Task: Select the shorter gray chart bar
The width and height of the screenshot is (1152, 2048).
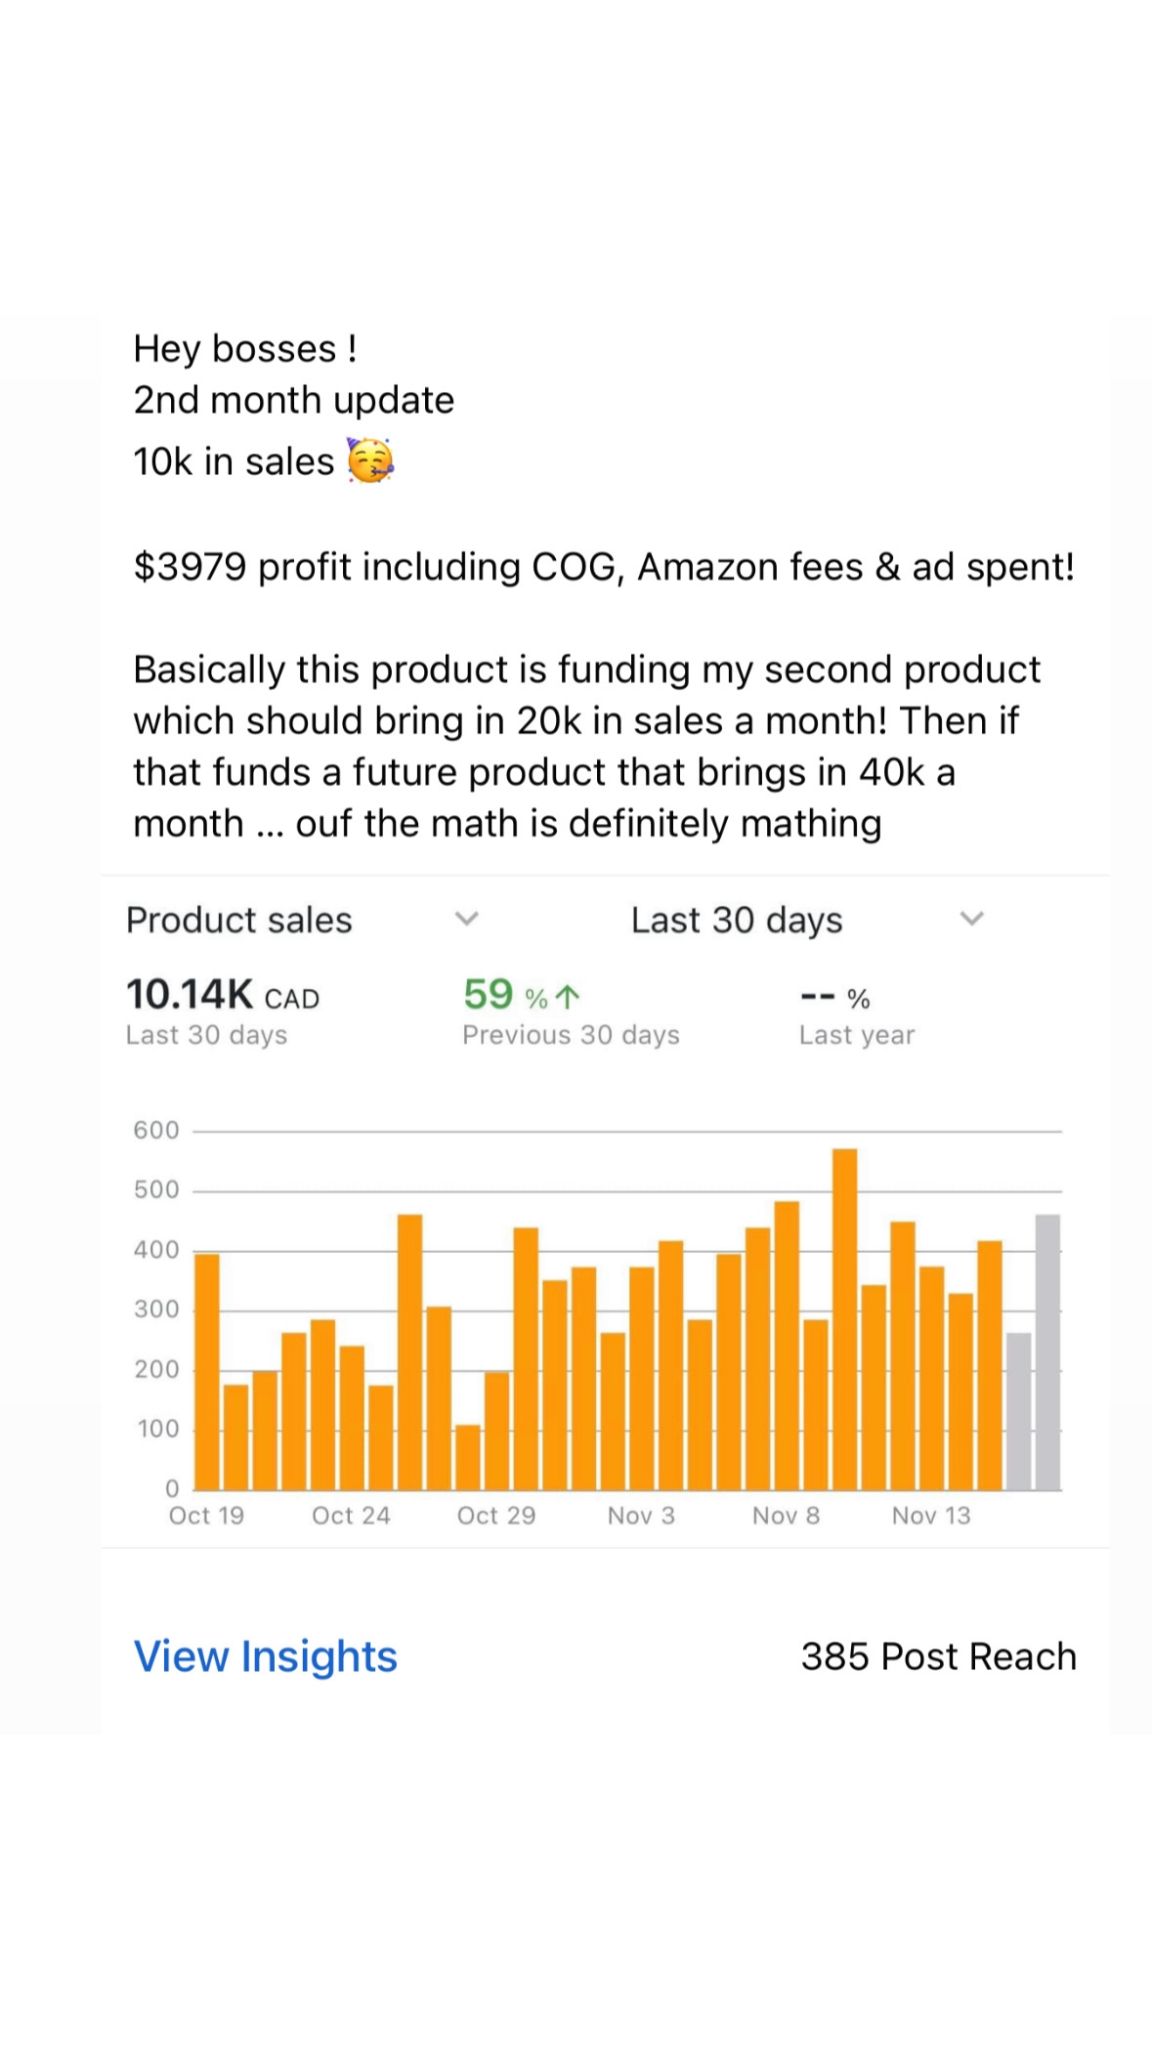Action: tap(1018, 1411)
